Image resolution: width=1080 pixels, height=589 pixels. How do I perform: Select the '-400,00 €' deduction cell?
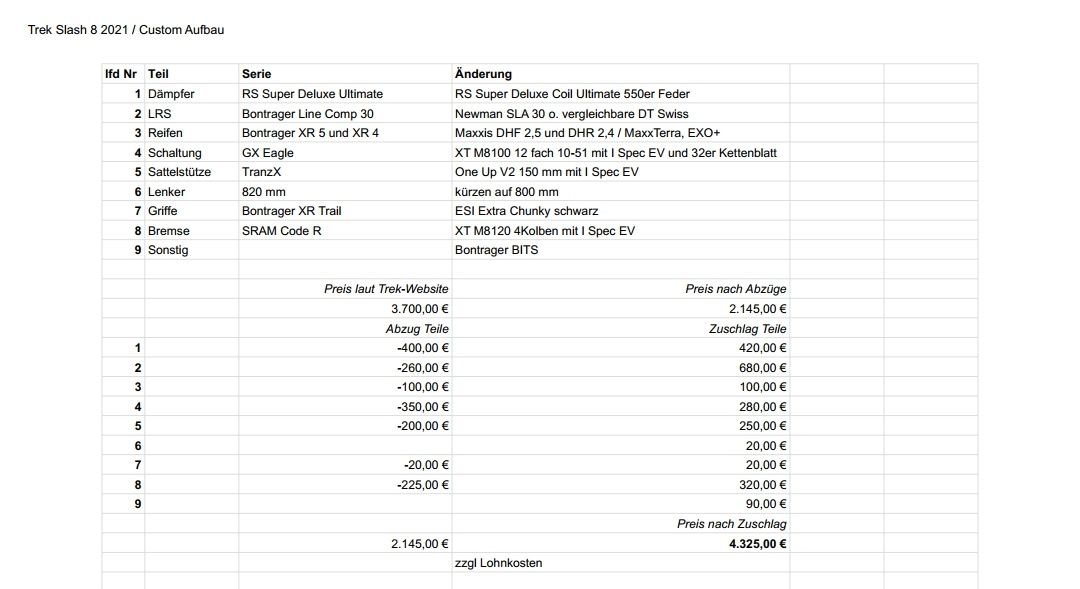pos(422,348)
